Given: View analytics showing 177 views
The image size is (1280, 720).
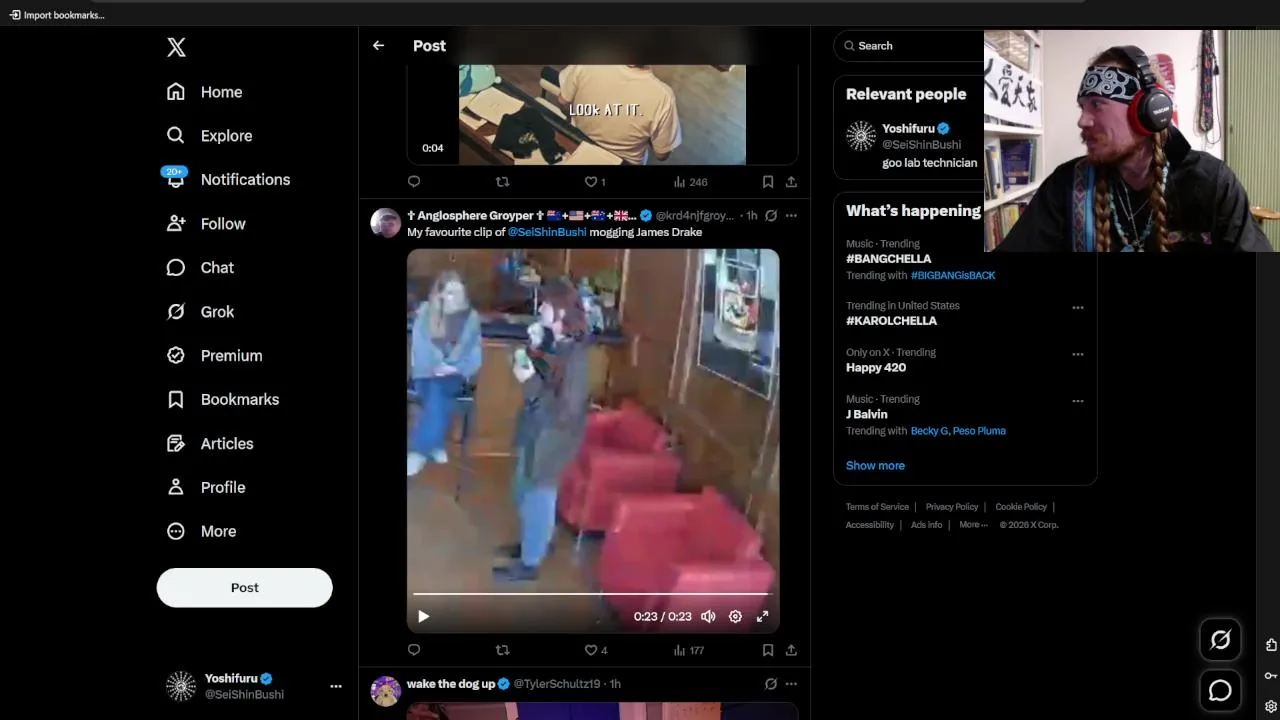Looking at the screenshot, I should click(x=689, y=650).
